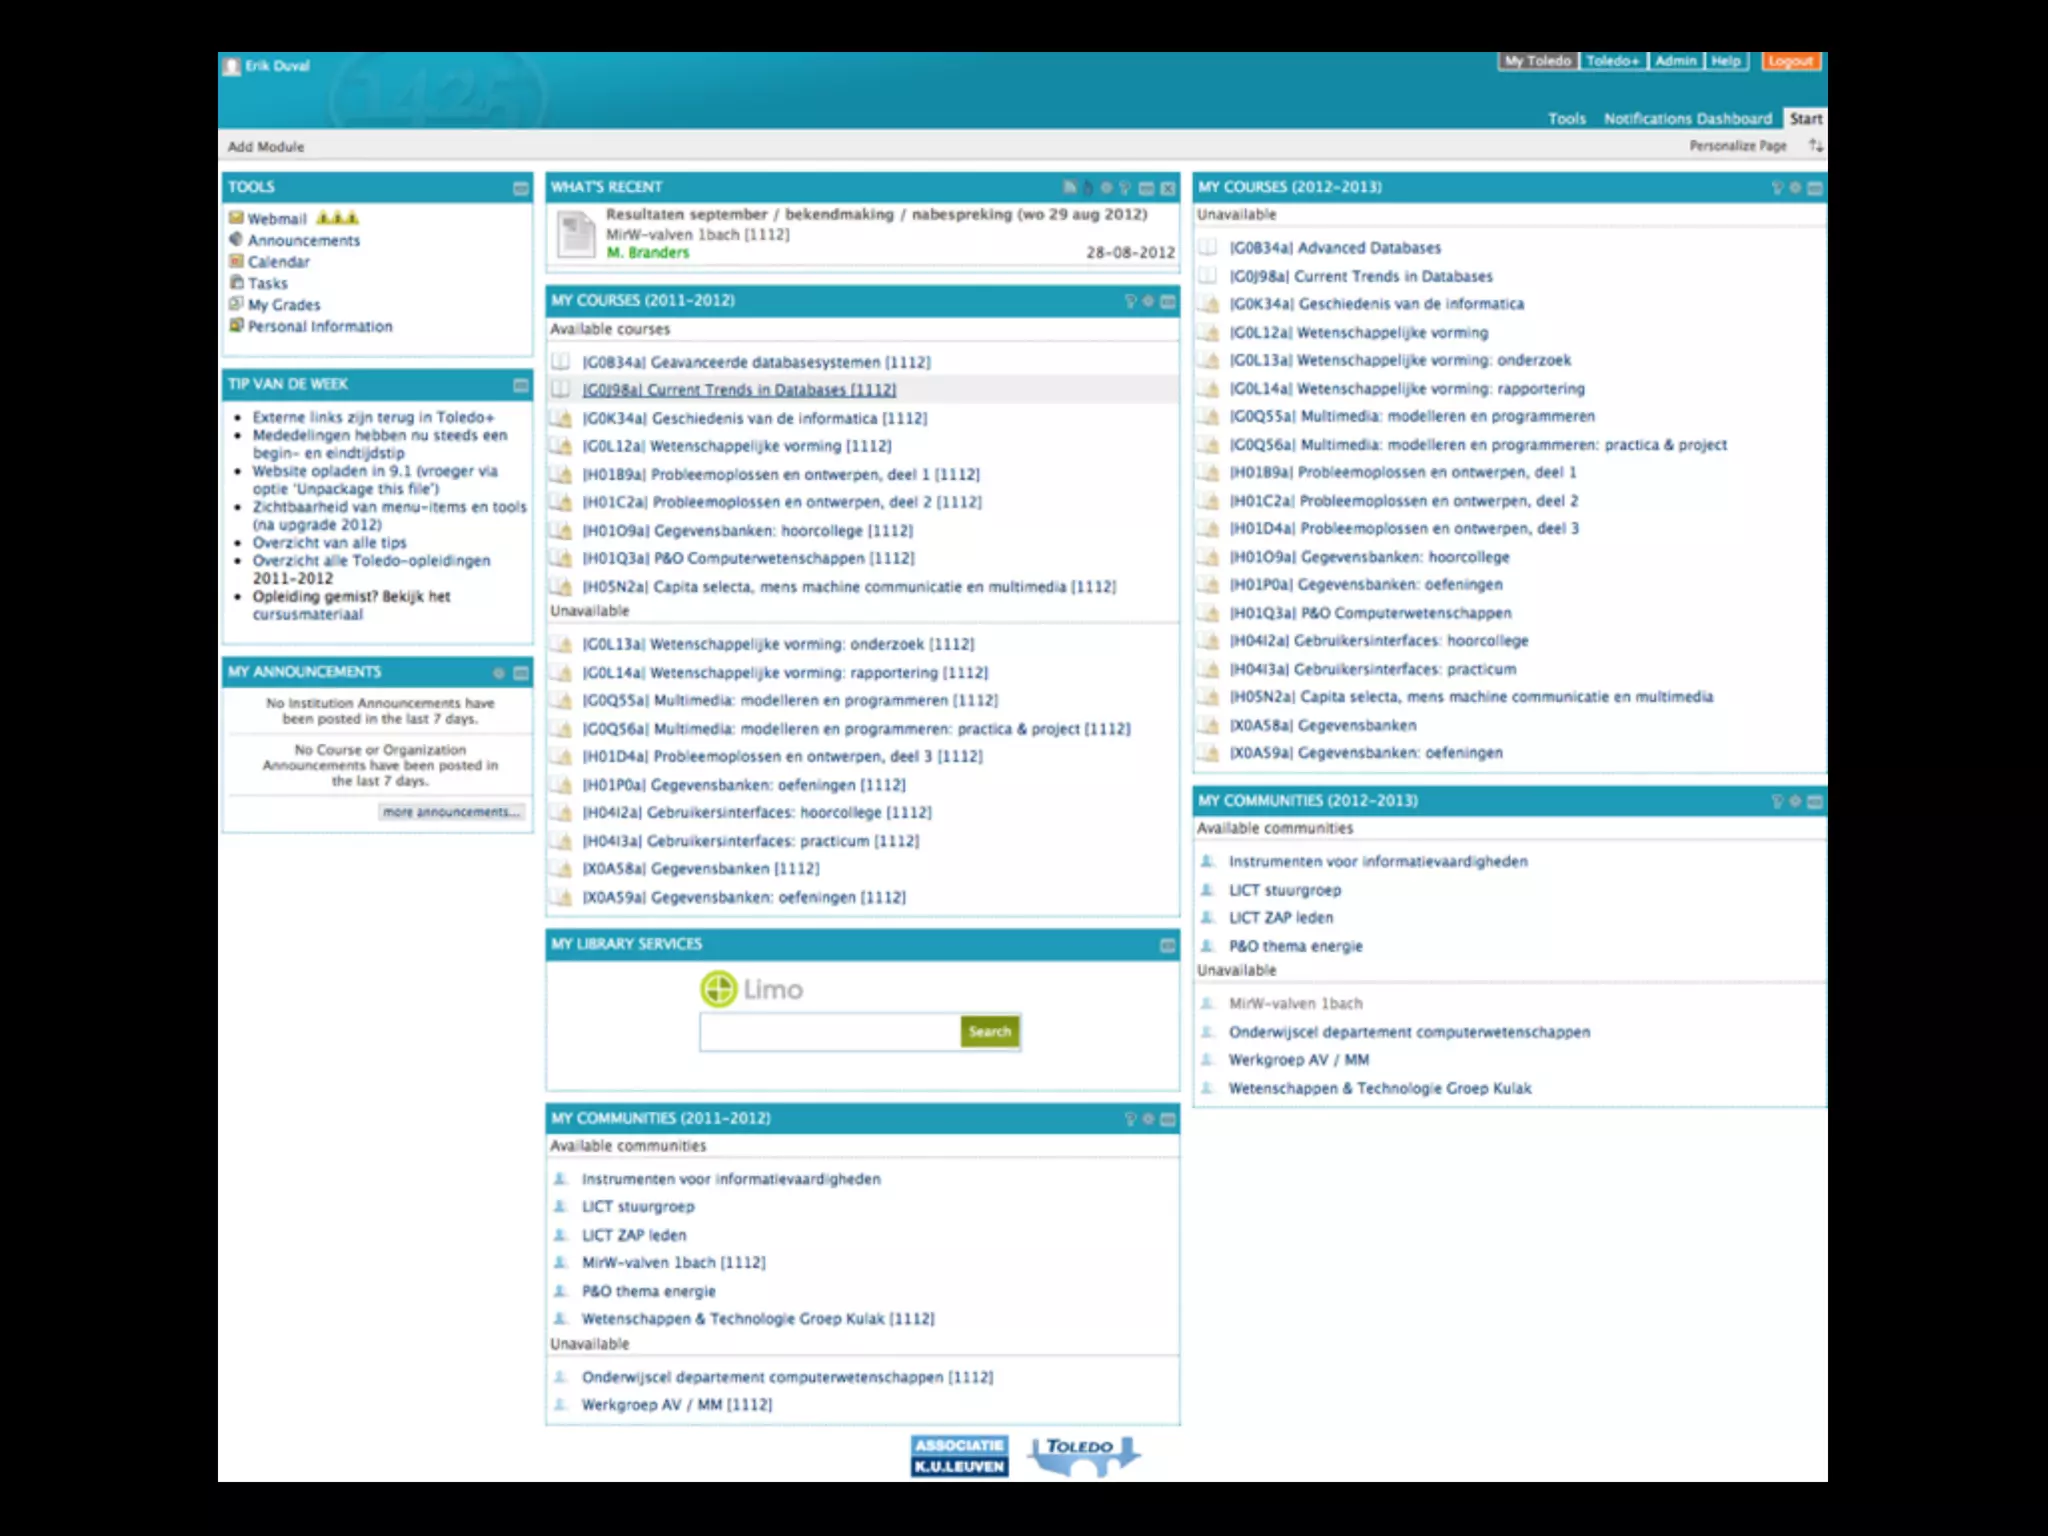Click the Associatie K.U.Leuven logo
Screen dimensions: 2048x1536
[x=958, y=1456]
